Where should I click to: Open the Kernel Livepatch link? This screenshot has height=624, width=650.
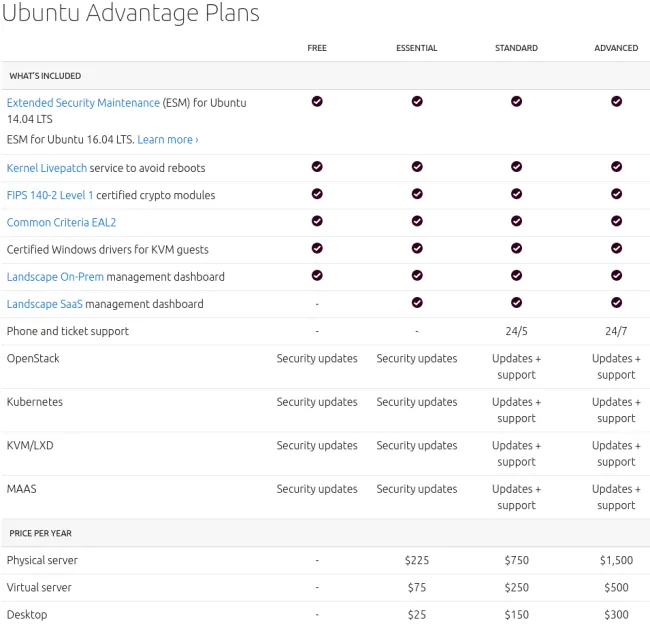pyautogui.click(x=47, y=168)
